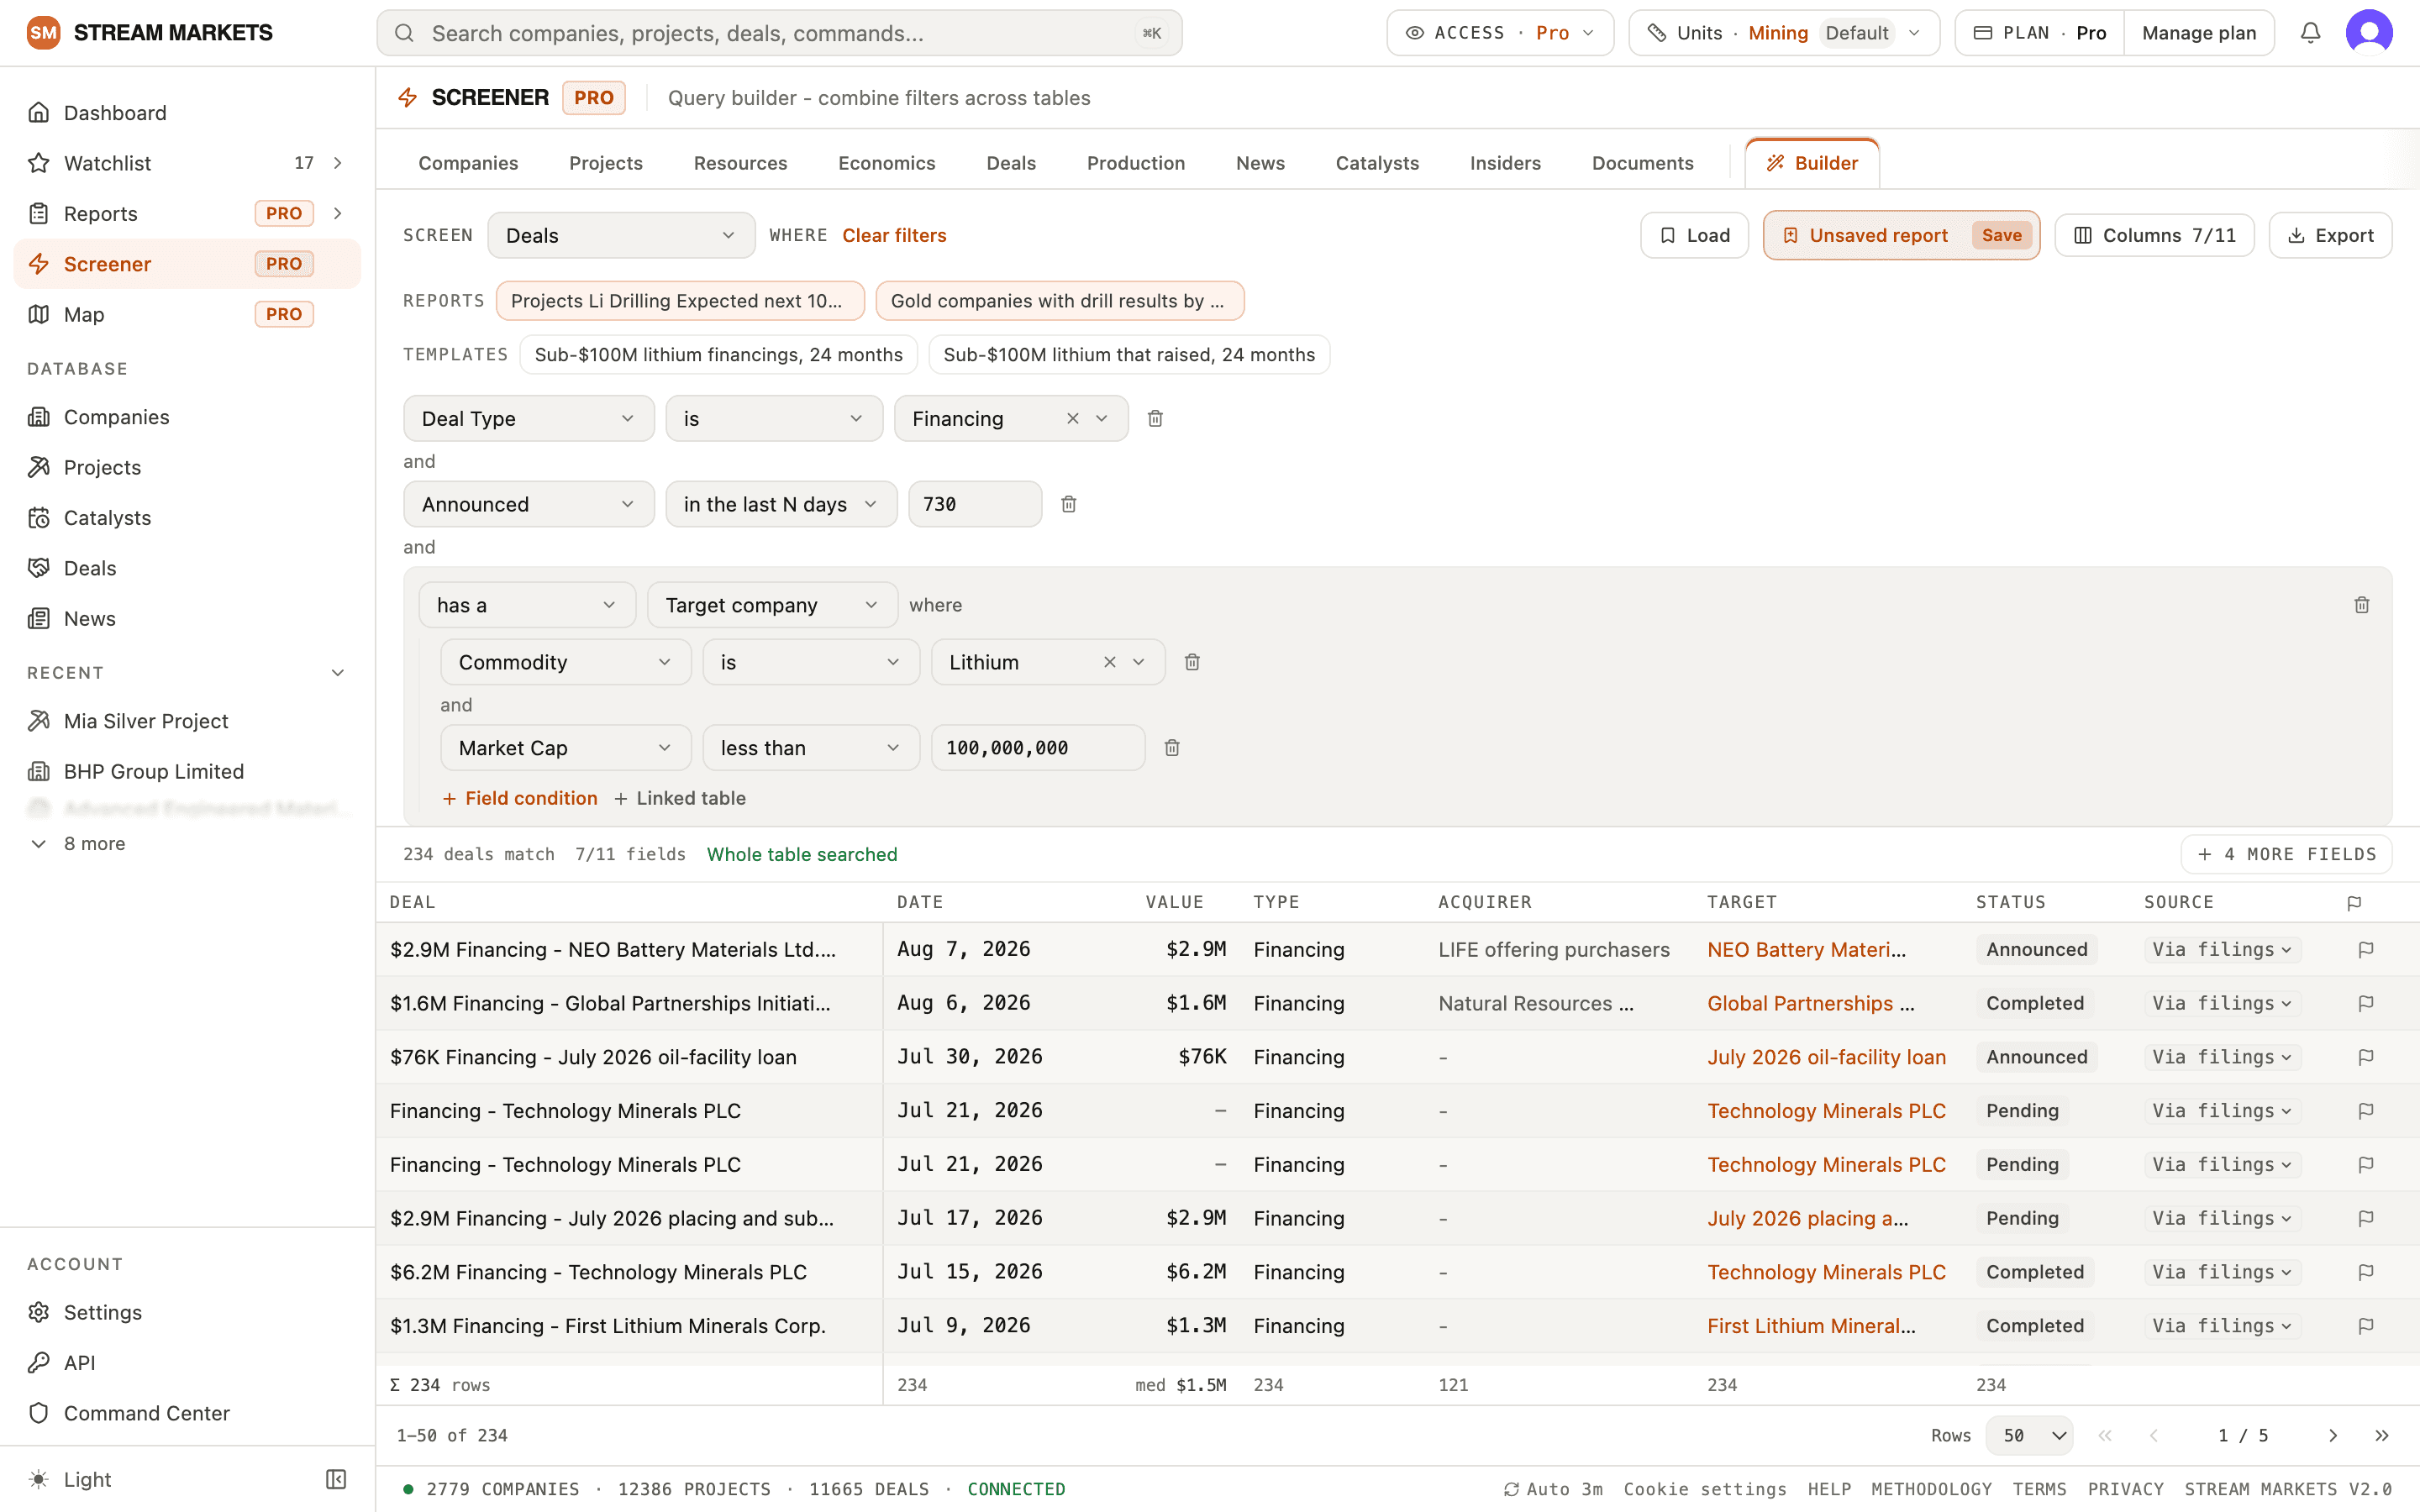This screenshot has width=2420, height=1512.
Task: Sort by the VALUE column header
Action: coord(1174,902)
